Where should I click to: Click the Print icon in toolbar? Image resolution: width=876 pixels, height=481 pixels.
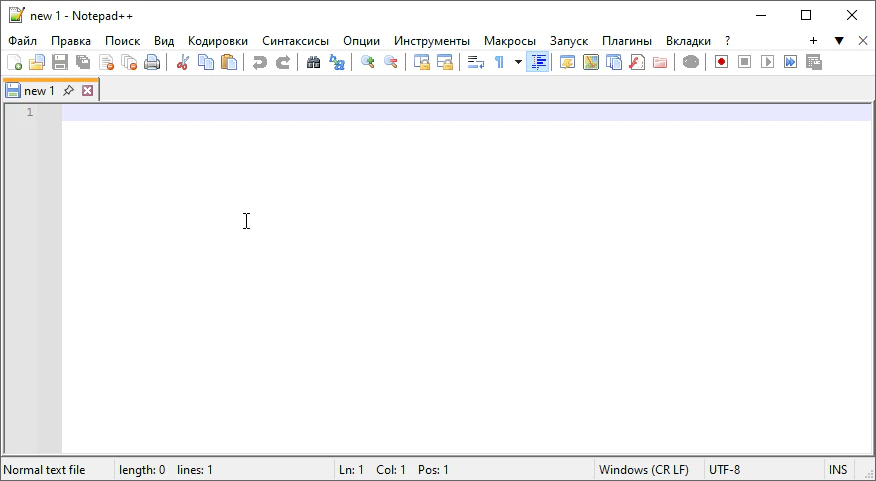coord(152,62)
